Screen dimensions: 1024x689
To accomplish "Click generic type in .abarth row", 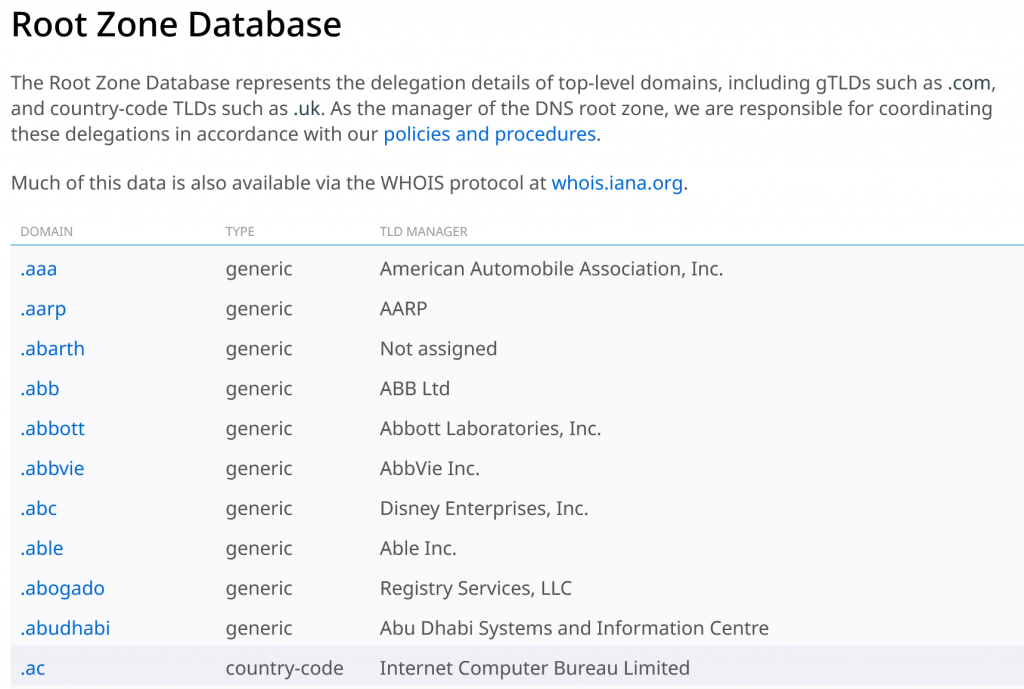I will tap(259, 349).
